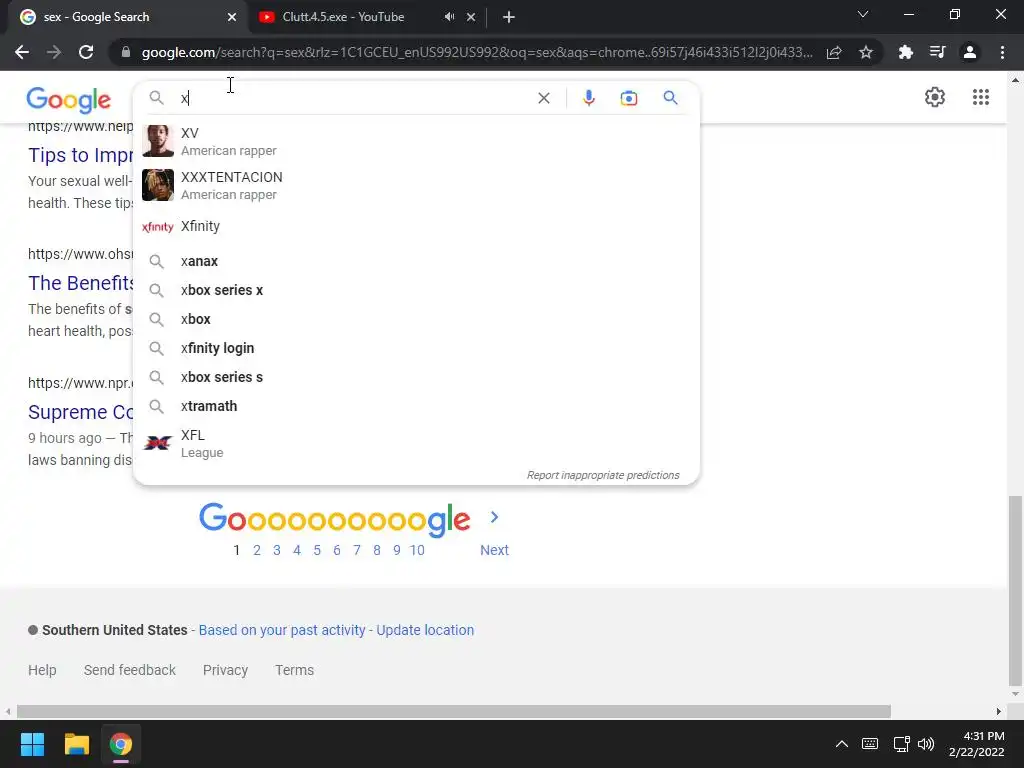Close the Google Search tab
The width and height of the screenshot is (1024, 768).
[x=232, y=17]
